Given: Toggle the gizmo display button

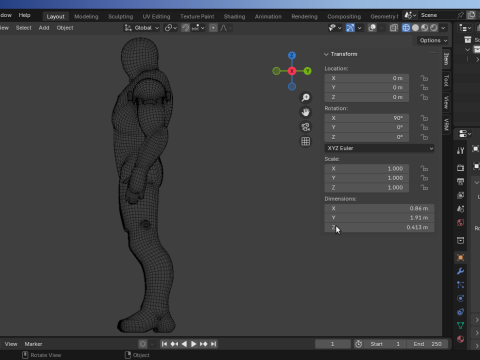Looking at the screenshot, I should (x=350, y=28).
